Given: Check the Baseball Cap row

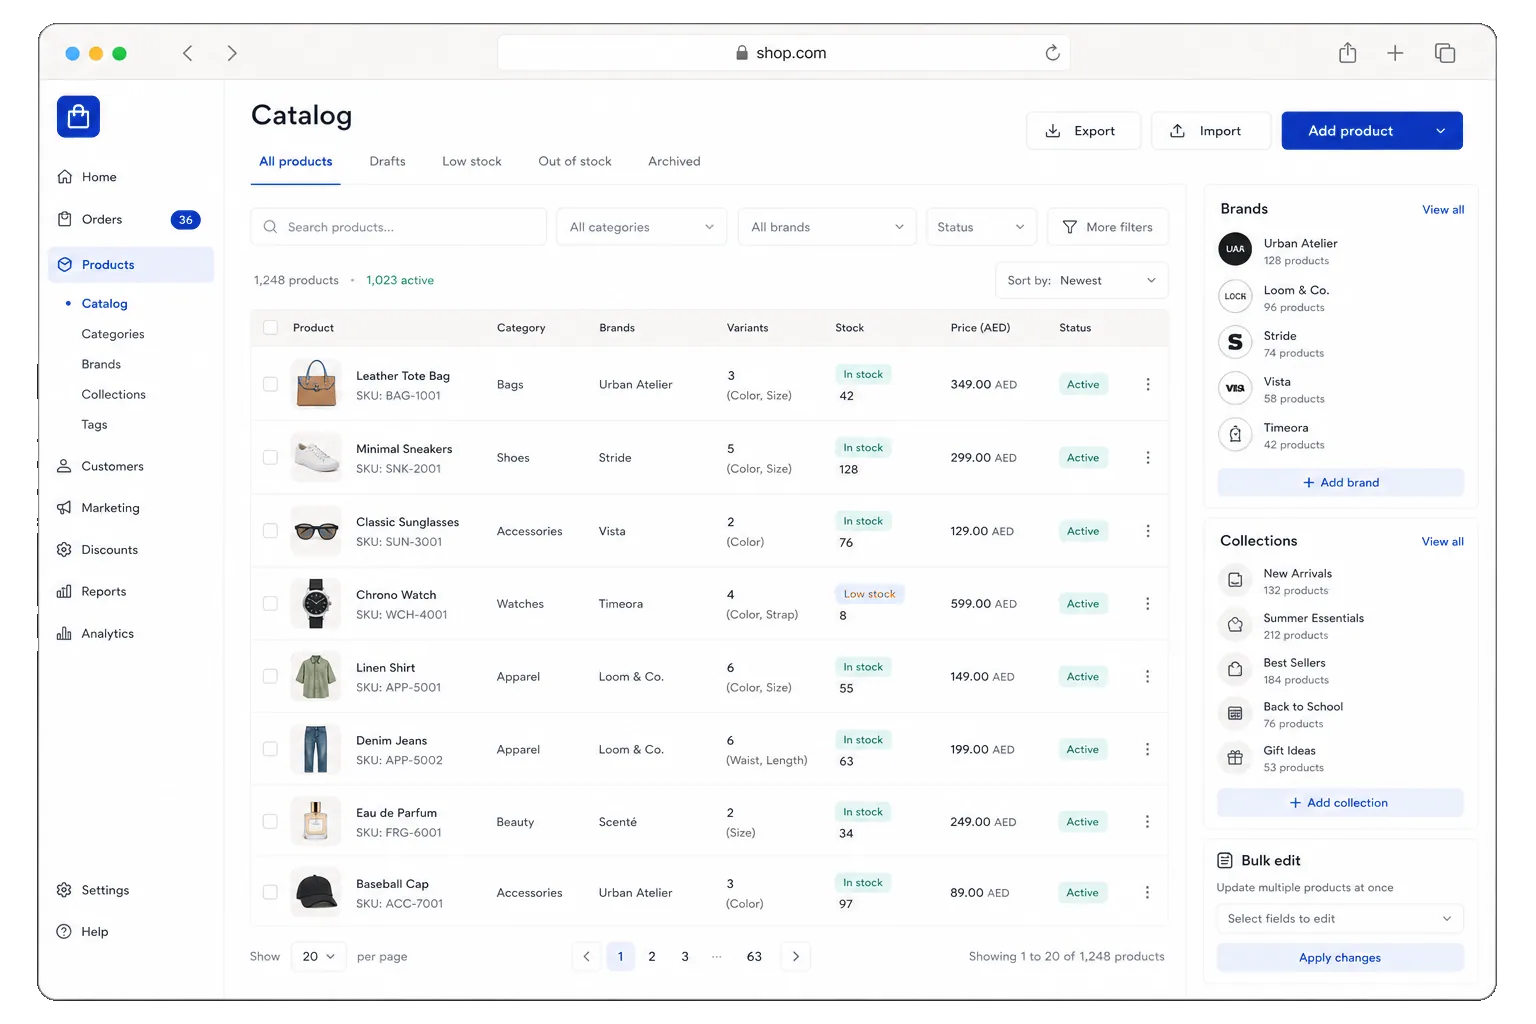Looking at the screenshot, I should (270, 892).
